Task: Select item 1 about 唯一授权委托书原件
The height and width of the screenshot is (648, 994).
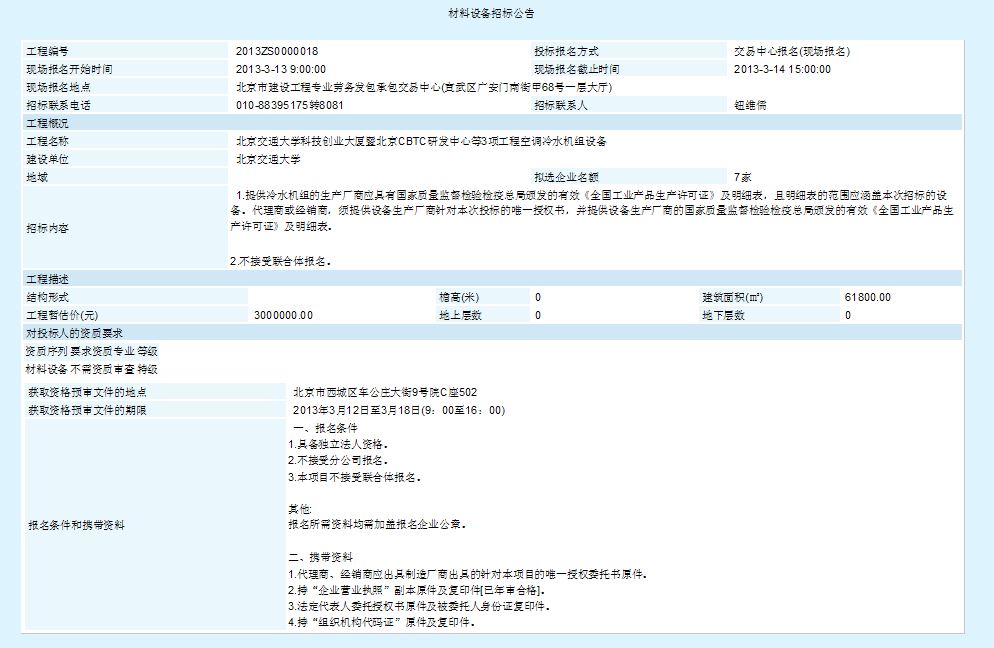Action: pyautogui.click(x=467, y=574)
